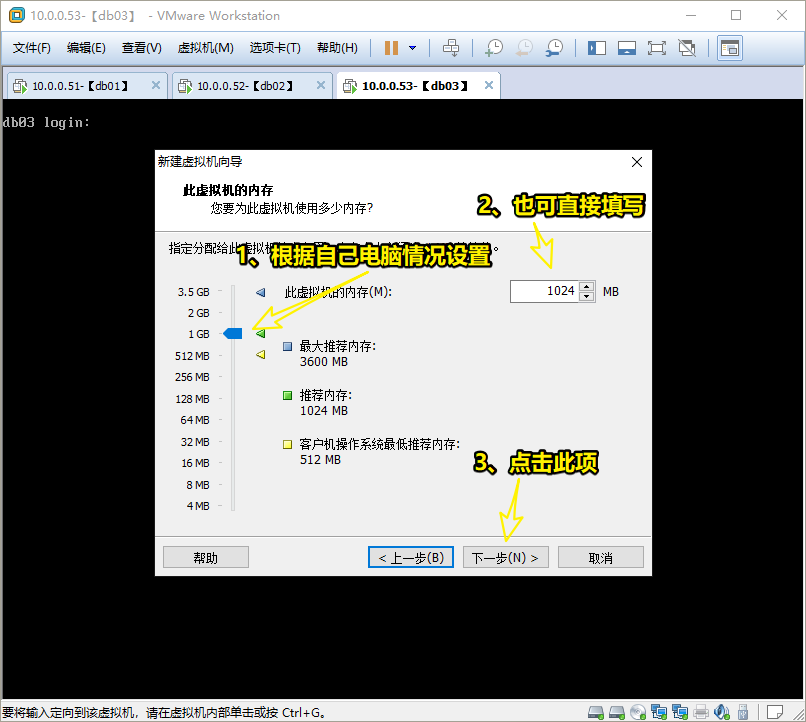Open the power options dropdown arrow
Viewport: 806px width, 722px height.
pyautogui.click(x=412, y=48)
